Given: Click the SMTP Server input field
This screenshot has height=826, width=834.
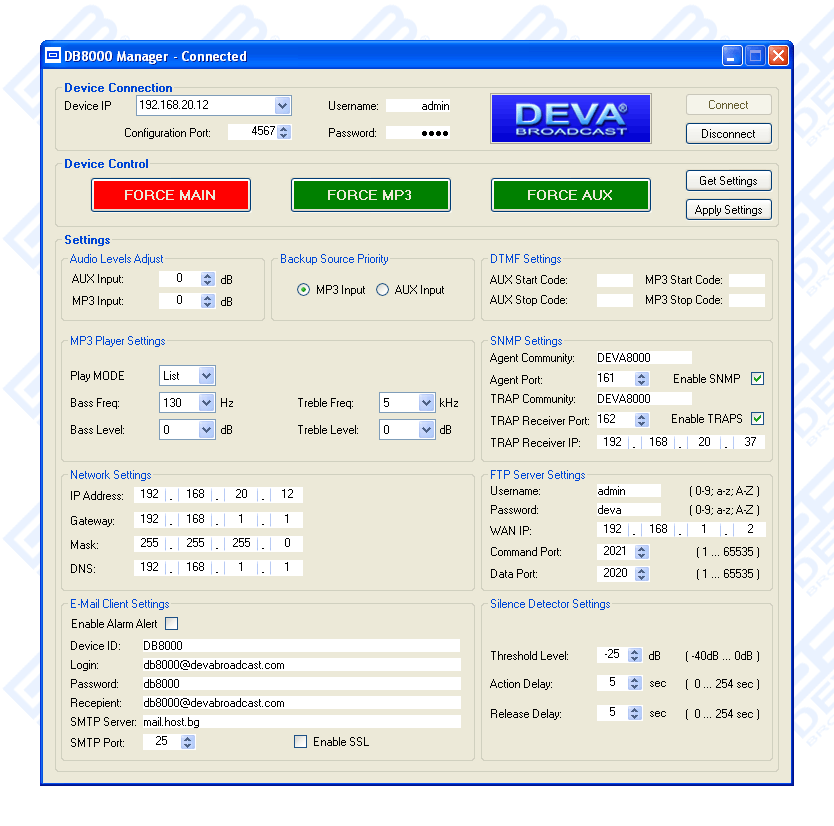Looking at the screenshot, I should 300,721.
